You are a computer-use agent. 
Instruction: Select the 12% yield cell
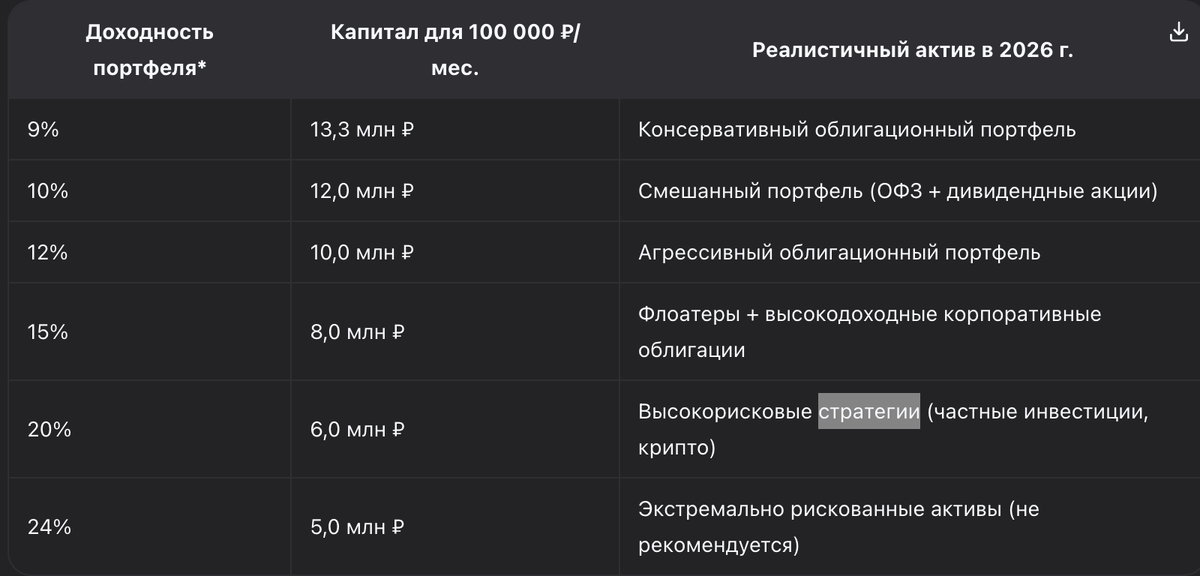(149, 253)
